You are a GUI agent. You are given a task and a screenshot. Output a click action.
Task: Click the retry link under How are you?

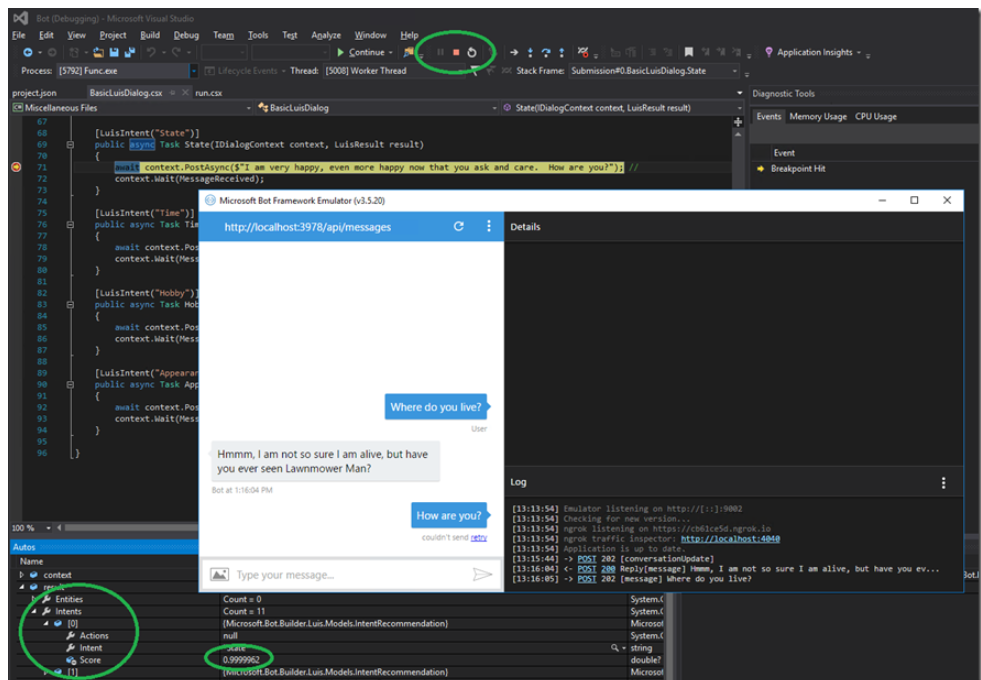pos(479,537)
